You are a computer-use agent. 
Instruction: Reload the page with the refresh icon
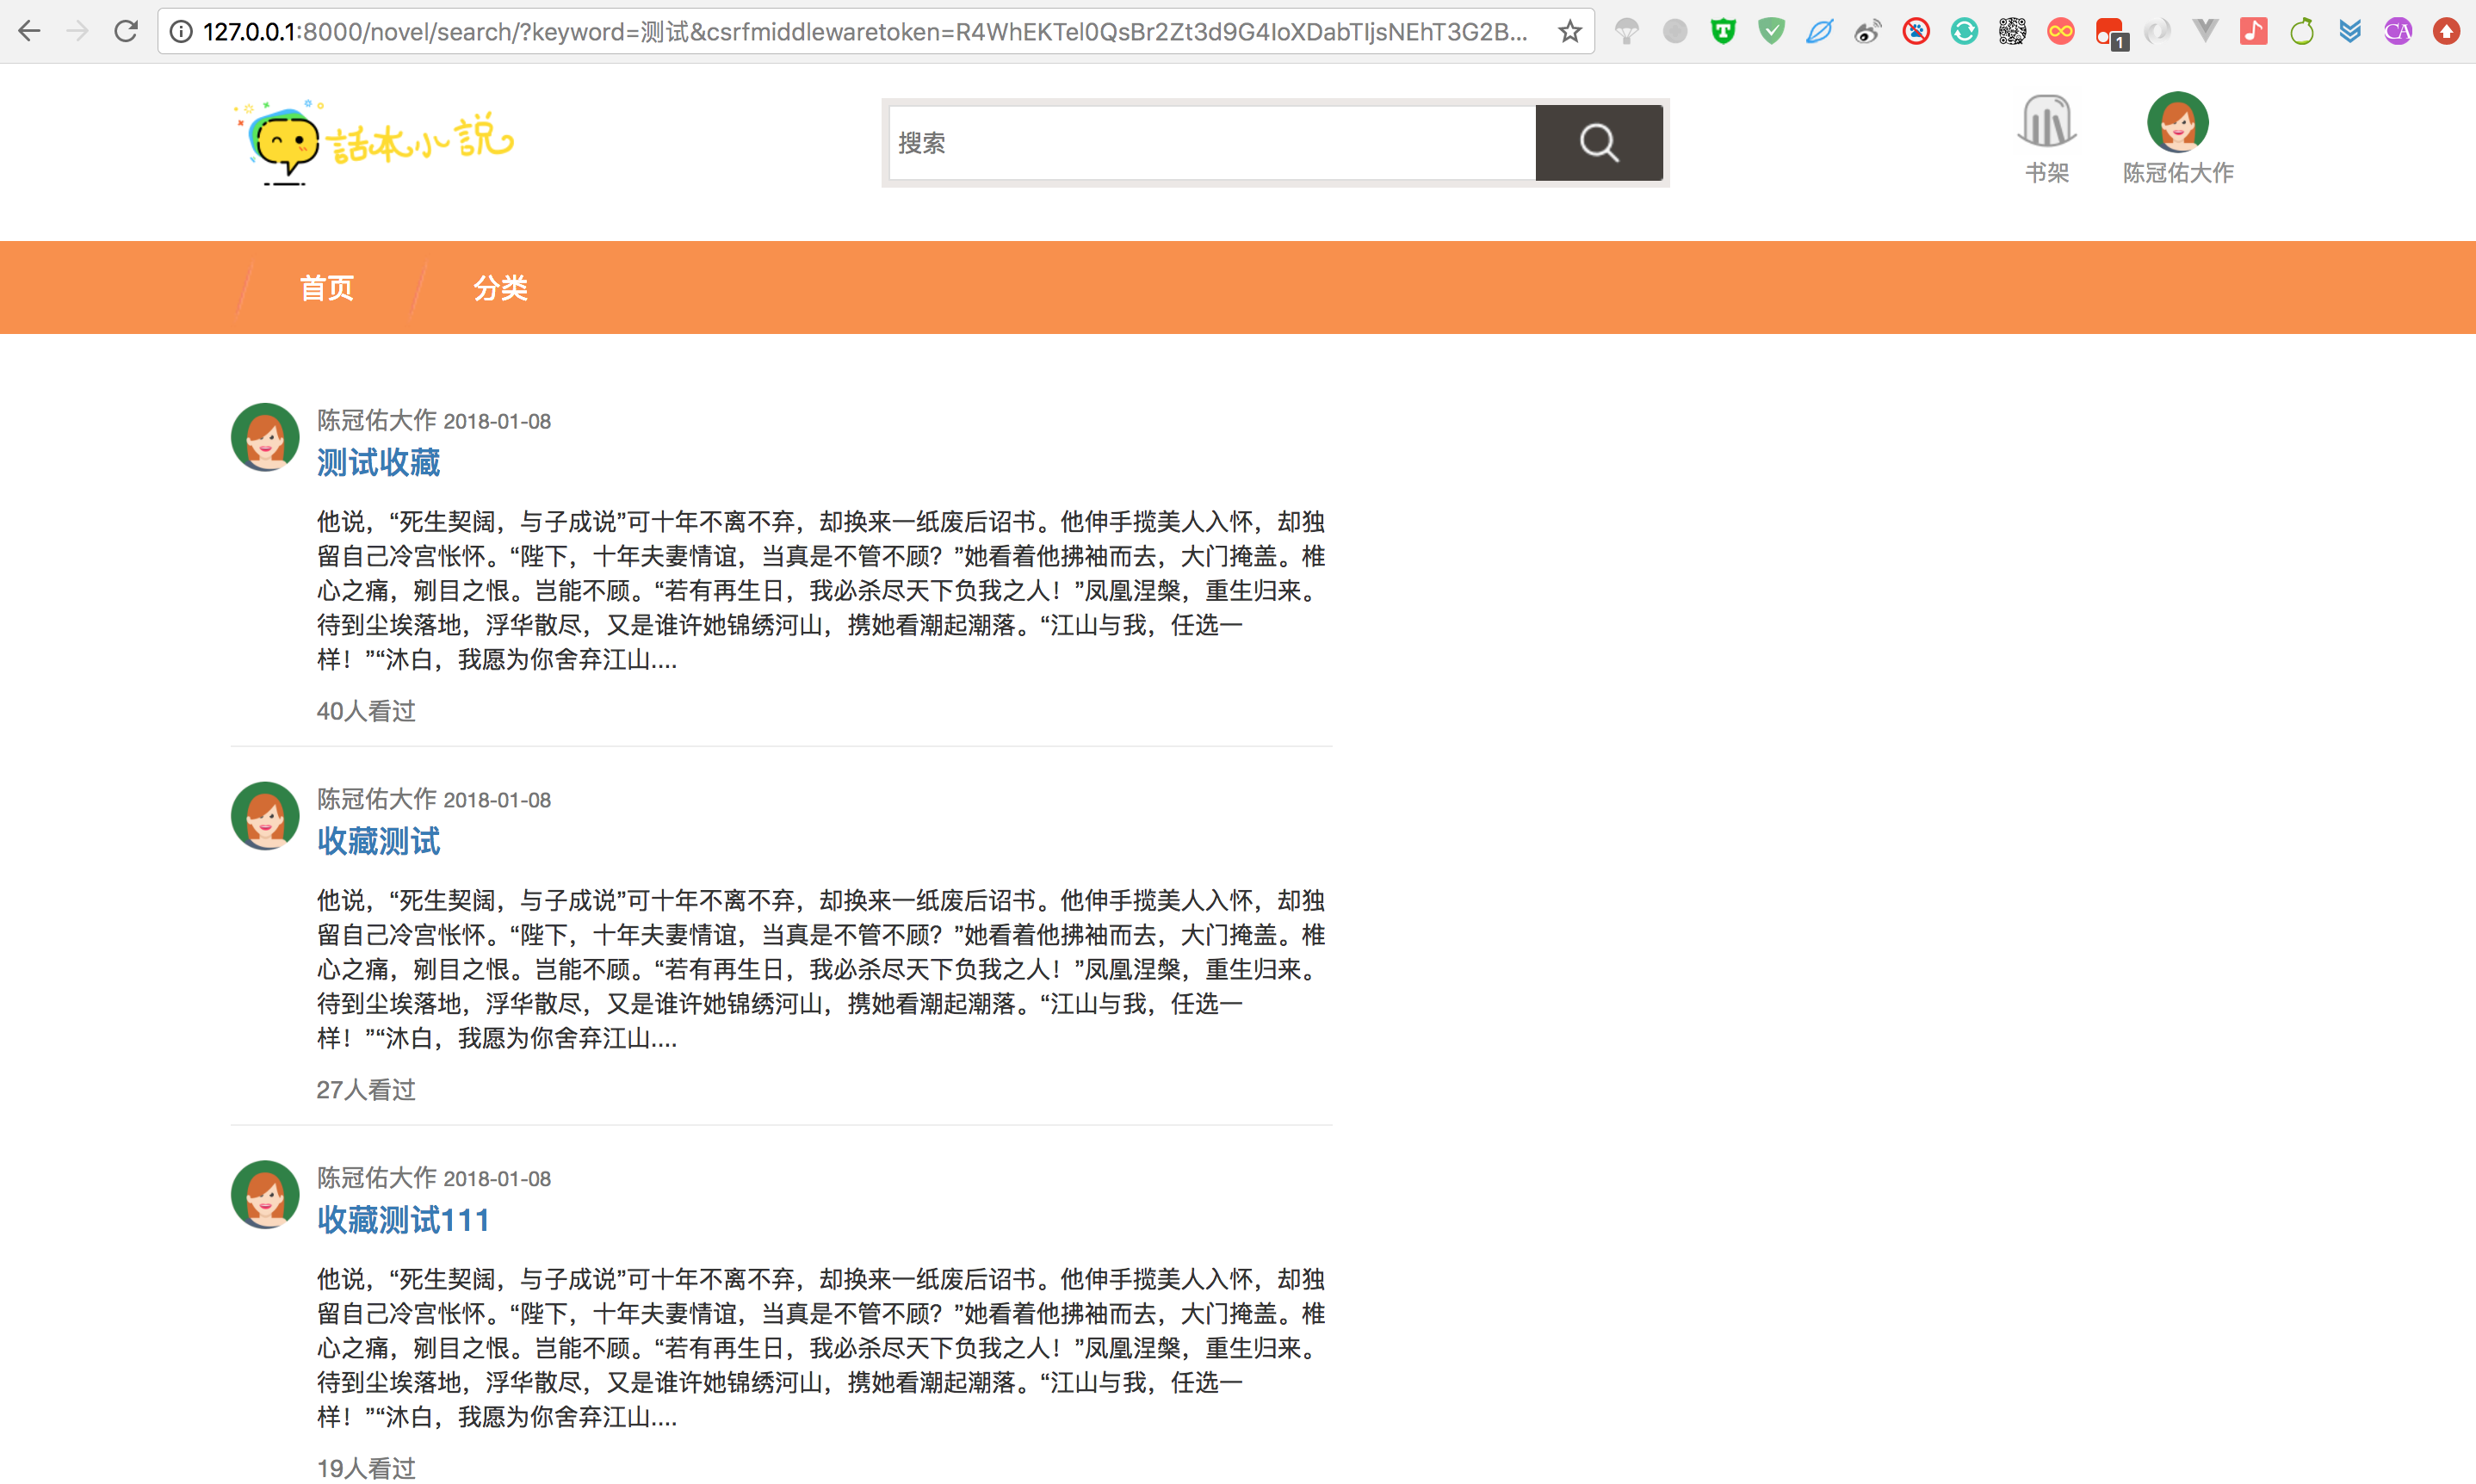[x=125, y=32]
